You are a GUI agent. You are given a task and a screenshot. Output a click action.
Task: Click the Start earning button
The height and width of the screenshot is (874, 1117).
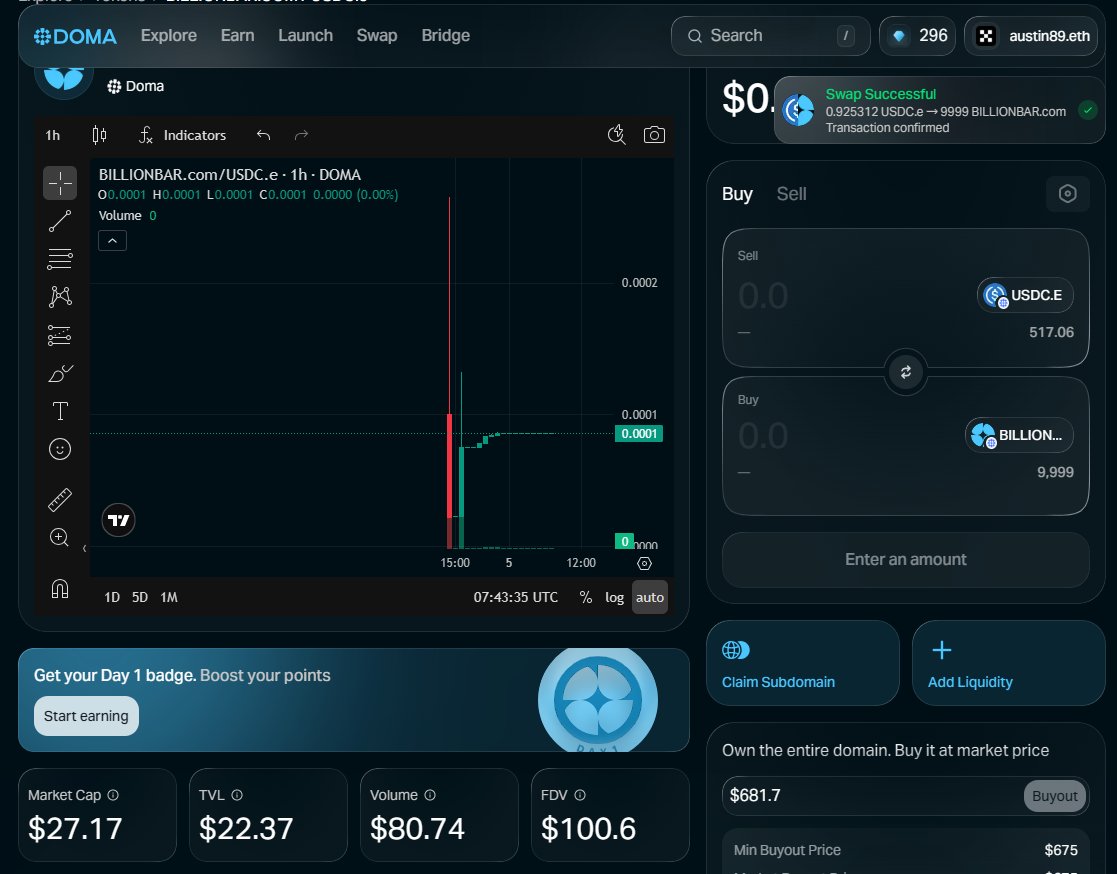86,716
